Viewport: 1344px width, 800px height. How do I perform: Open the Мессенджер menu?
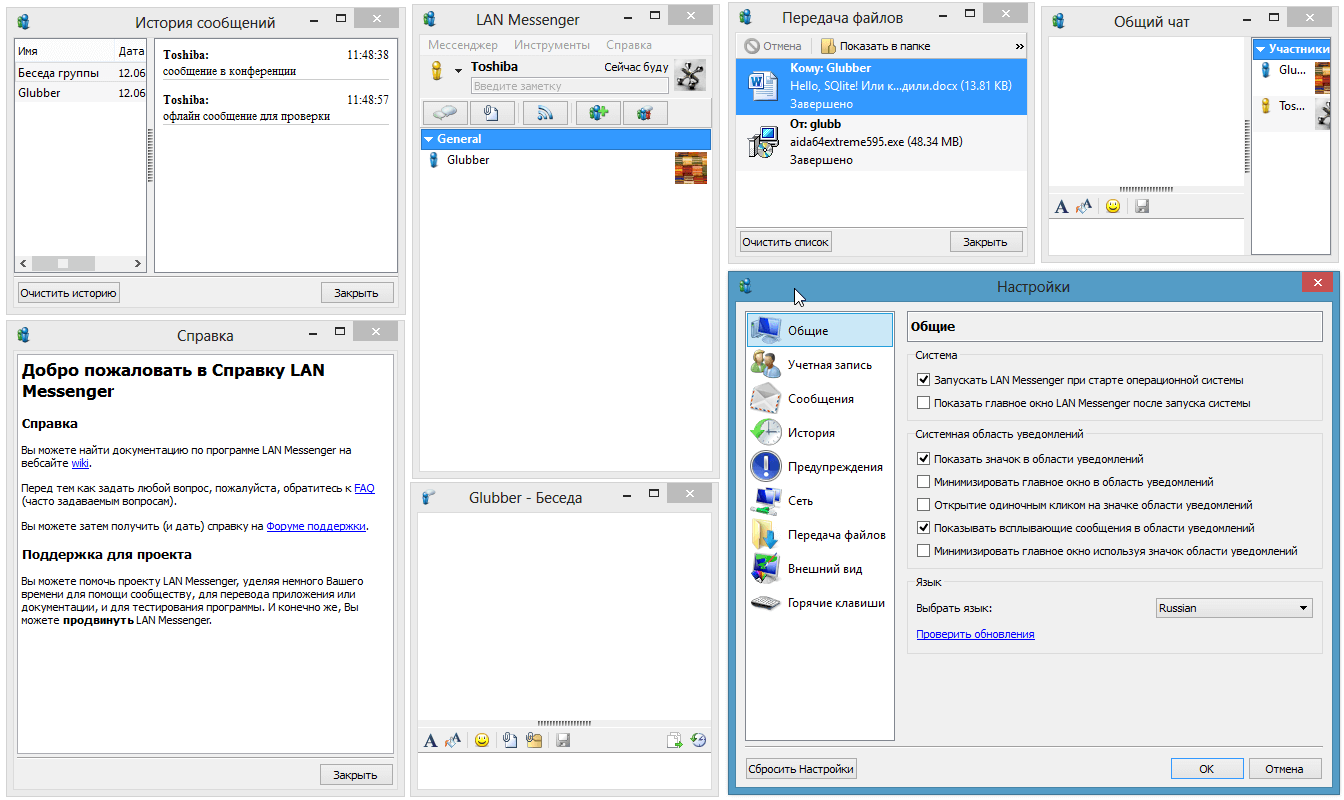pos(463,45)
